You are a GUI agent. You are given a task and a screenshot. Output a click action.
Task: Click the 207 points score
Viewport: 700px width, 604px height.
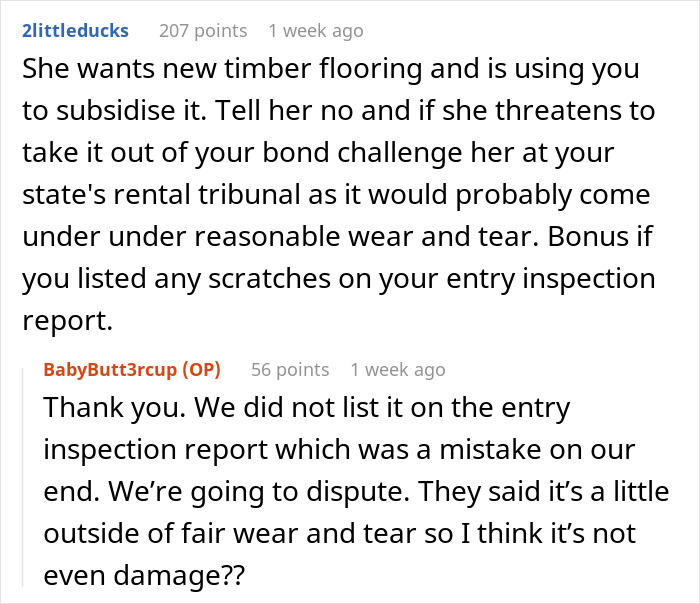[203, 30]
